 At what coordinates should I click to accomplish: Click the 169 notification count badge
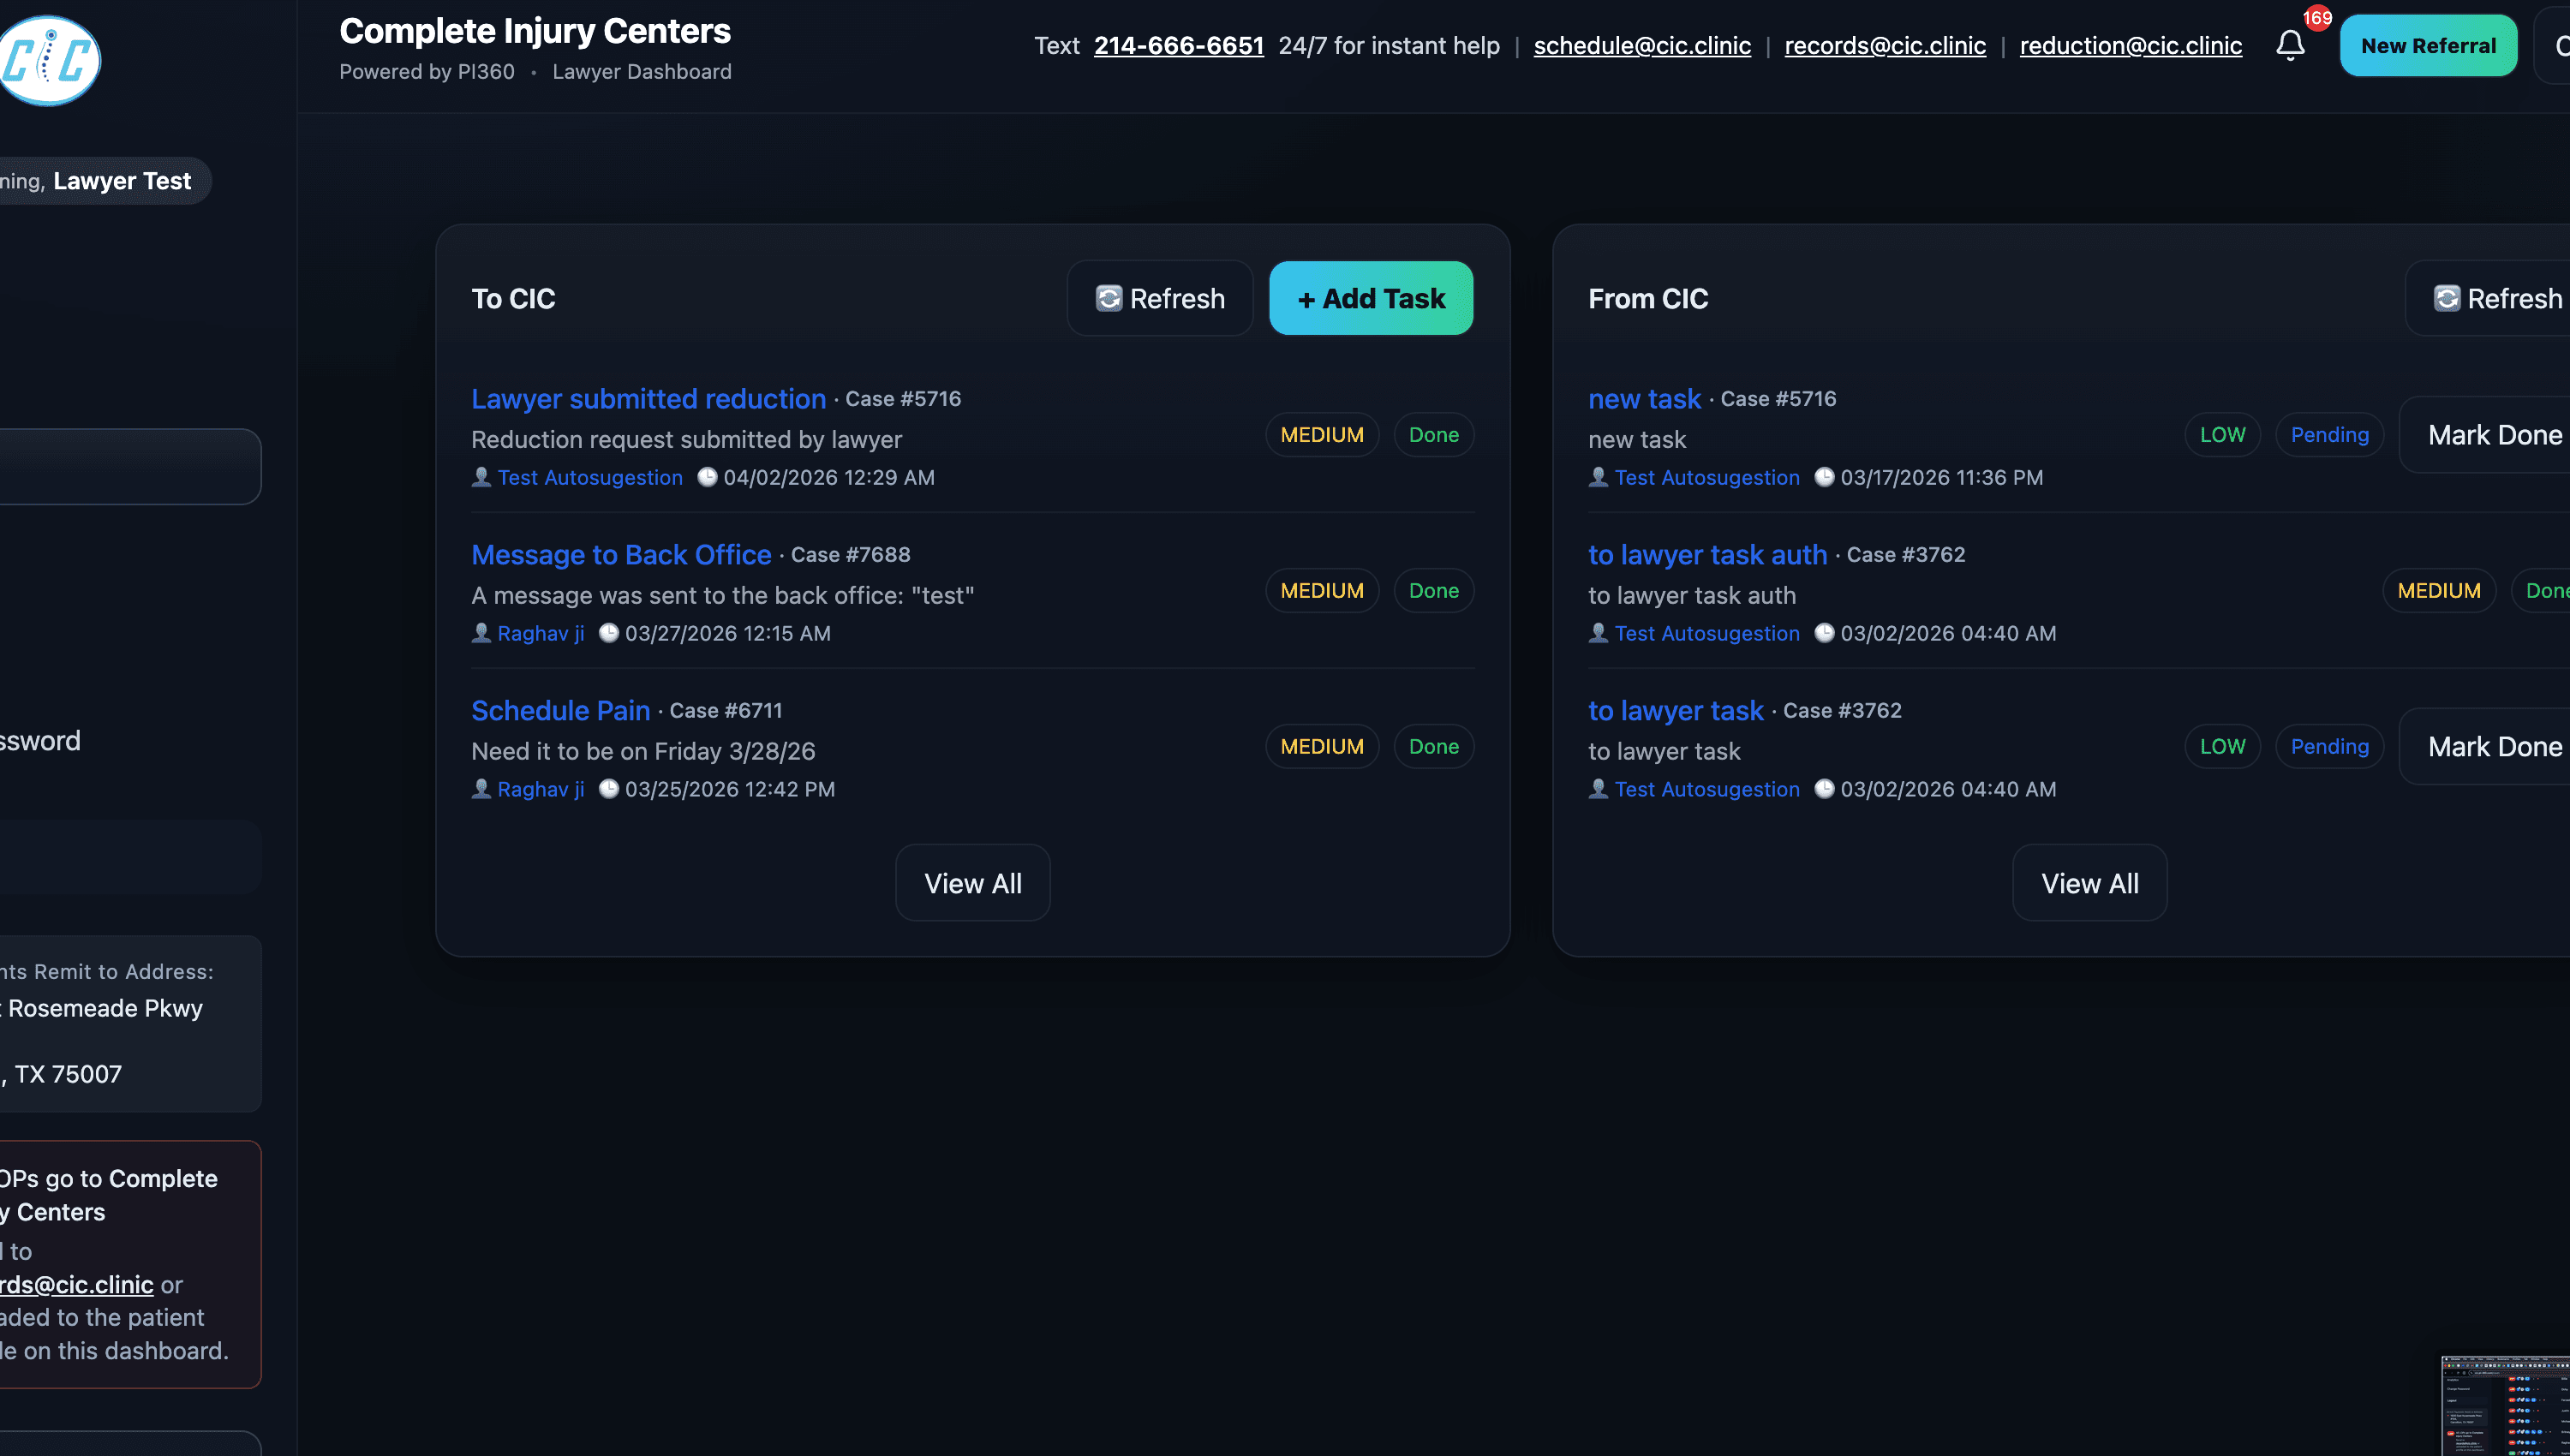2316,18
